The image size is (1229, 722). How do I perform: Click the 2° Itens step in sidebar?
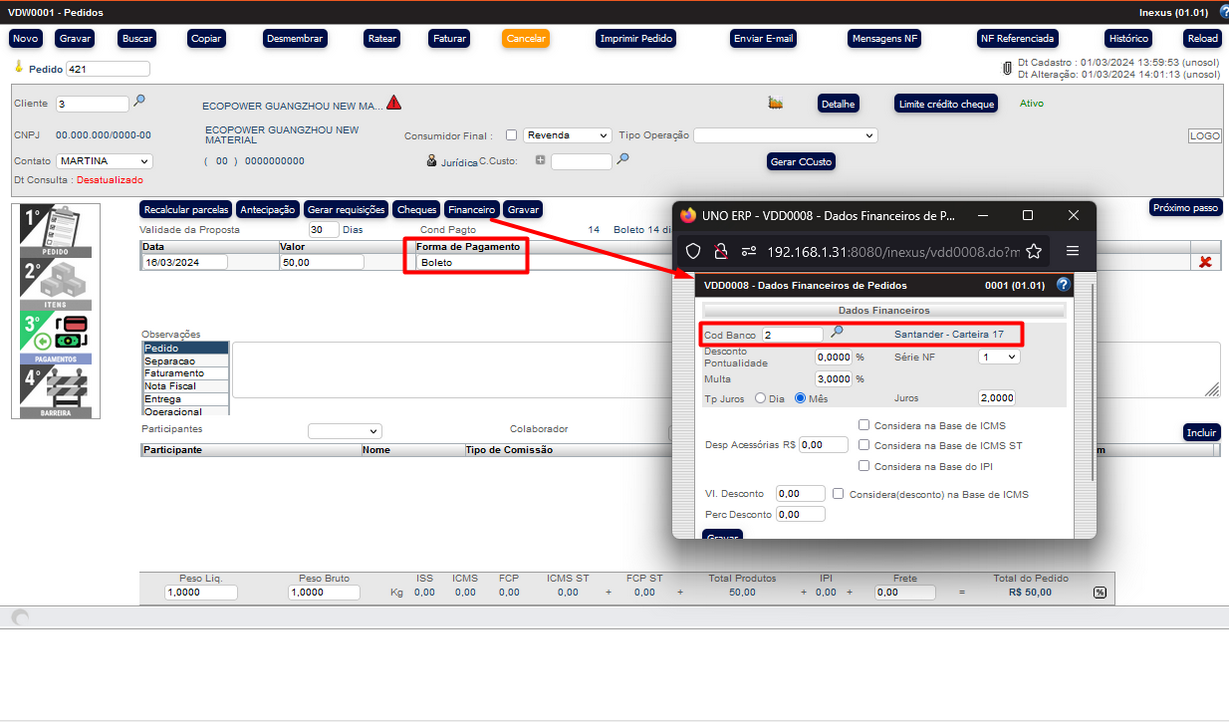point(56,284)
